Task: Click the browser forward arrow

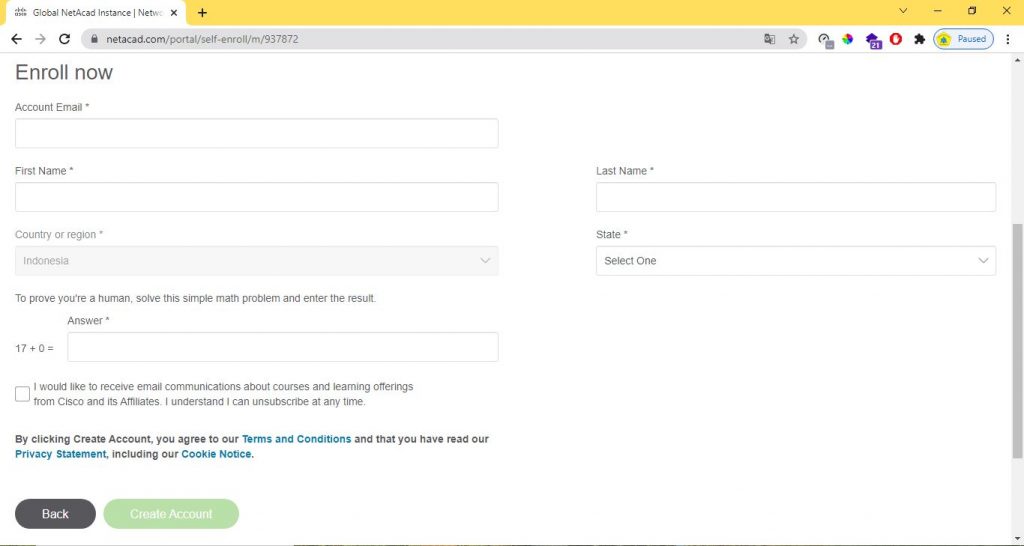Action: tap(40, 39)
